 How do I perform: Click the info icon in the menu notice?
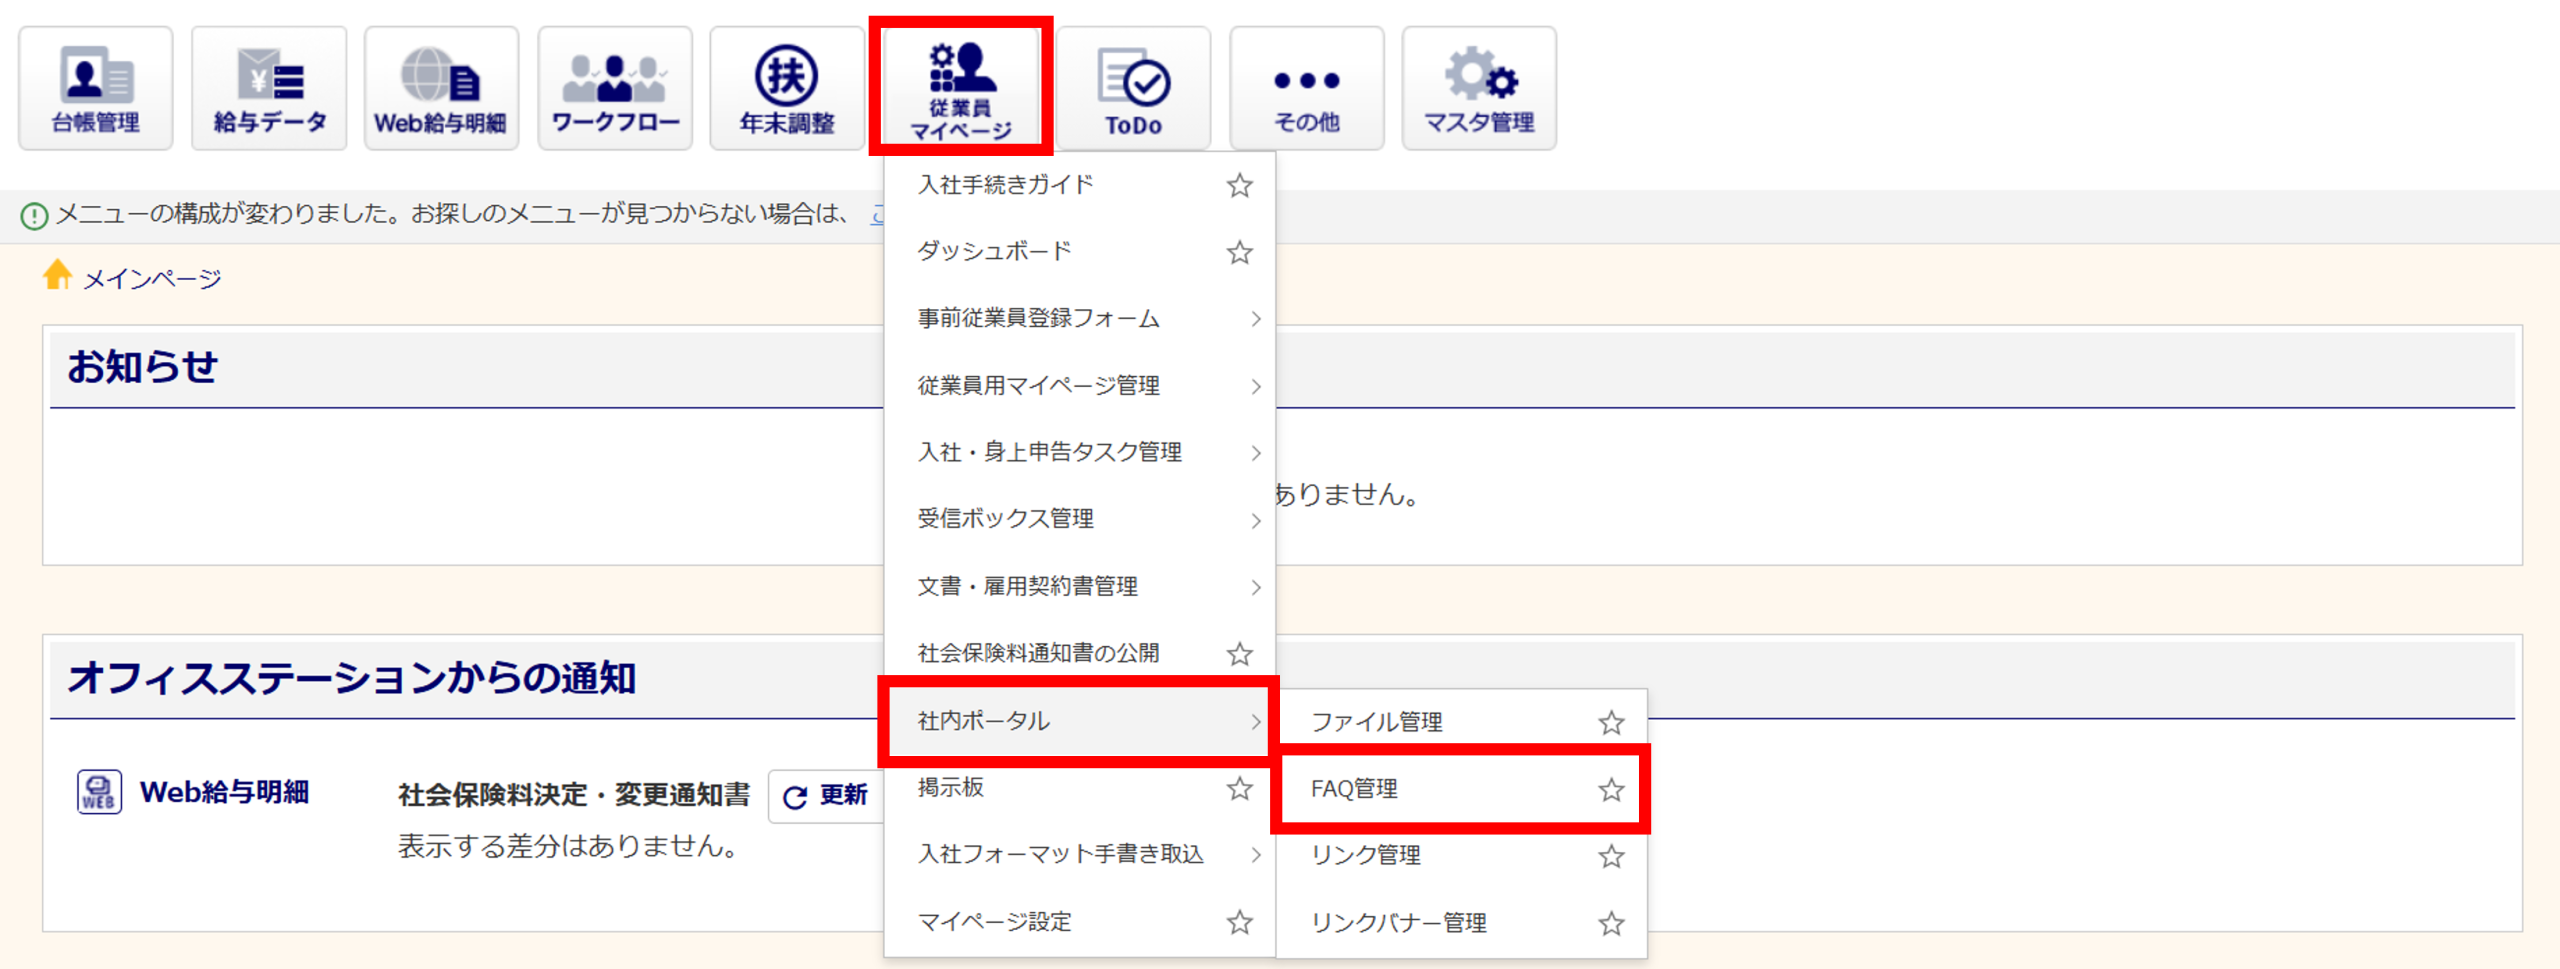(x=34, y=215)
